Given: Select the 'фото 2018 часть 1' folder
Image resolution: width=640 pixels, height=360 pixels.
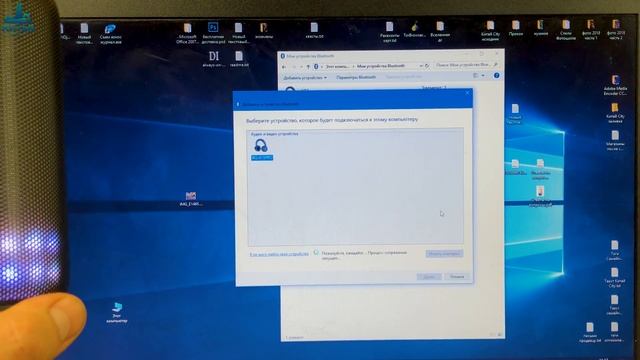Looking at the screenshot, I should [x=591, y=29].
